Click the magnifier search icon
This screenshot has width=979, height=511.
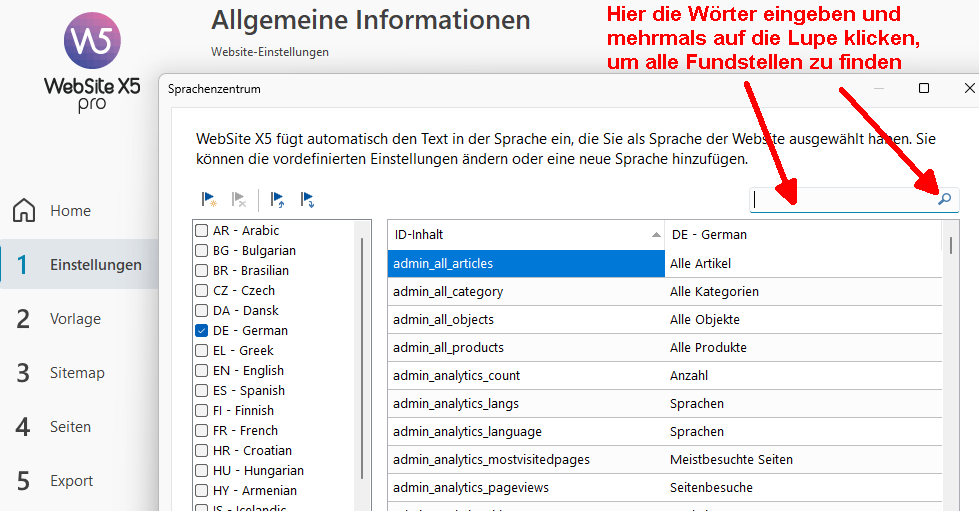944,200
